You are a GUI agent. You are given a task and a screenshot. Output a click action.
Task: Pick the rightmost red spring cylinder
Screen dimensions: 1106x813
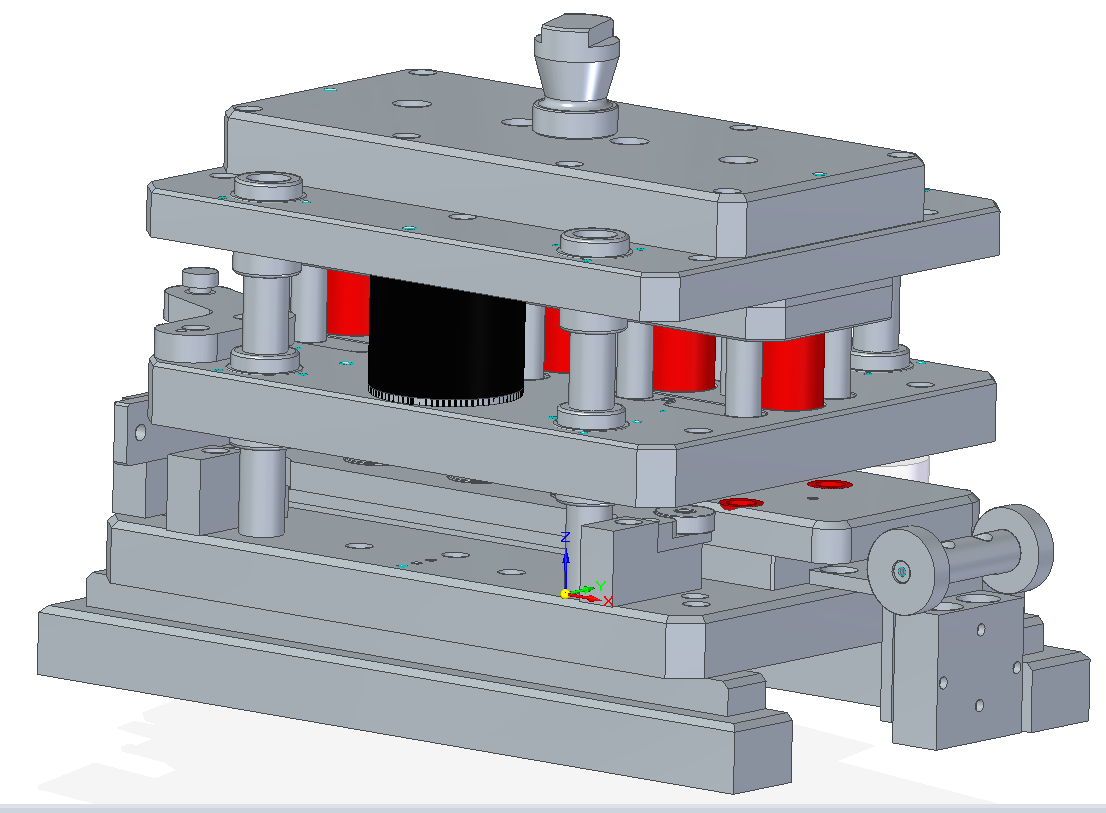[792, 372]
